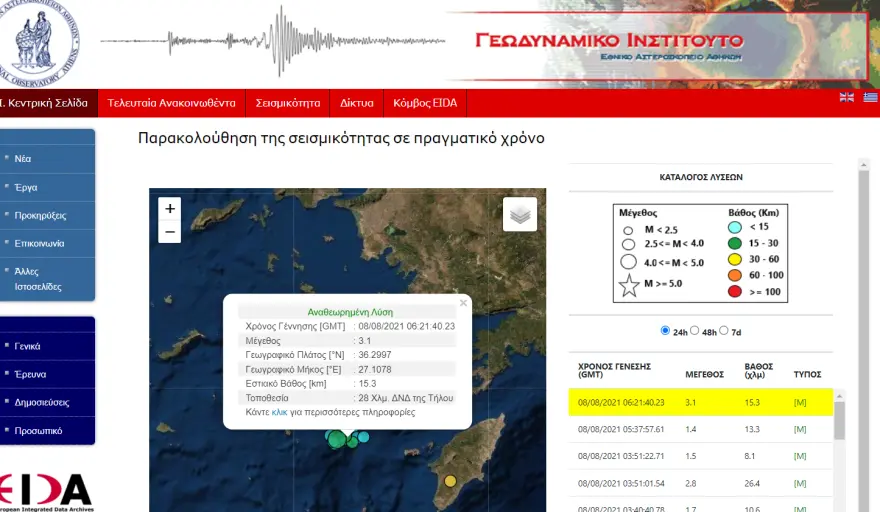Open the Τελευταία Ανακοινωθέντα menu

tap(171, 103)
